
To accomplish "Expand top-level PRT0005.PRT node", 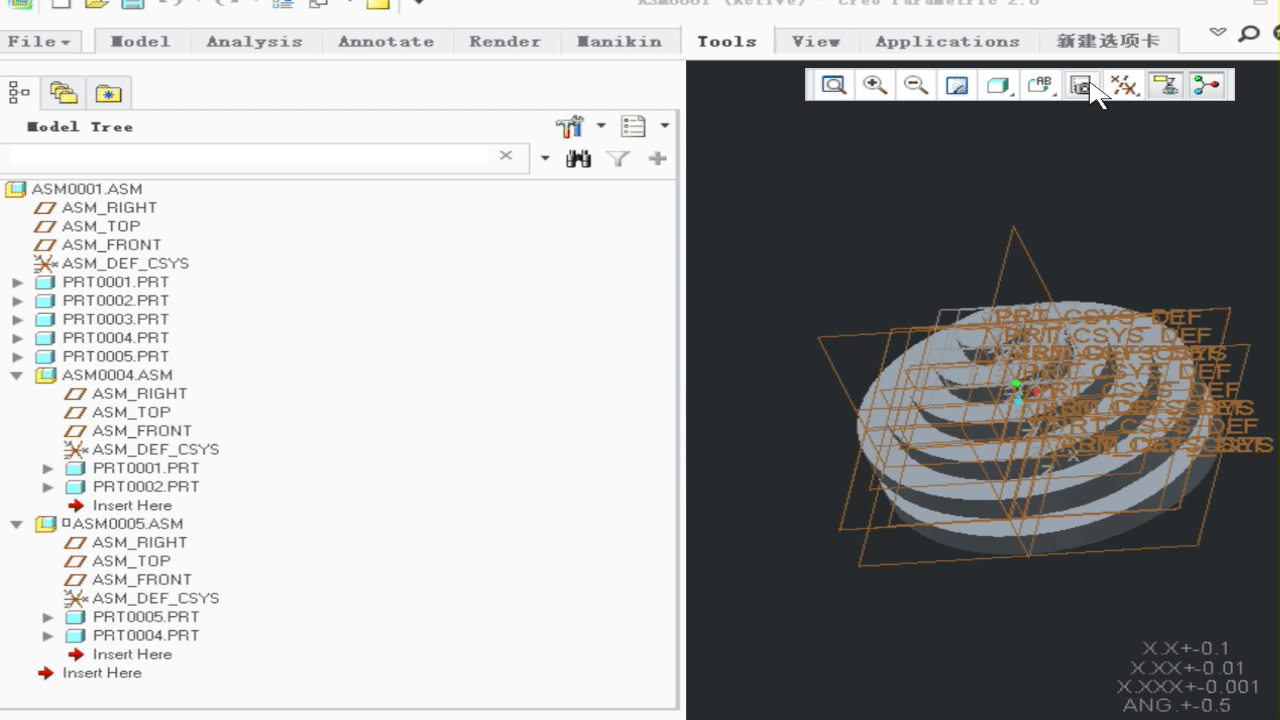I will 17,357.
